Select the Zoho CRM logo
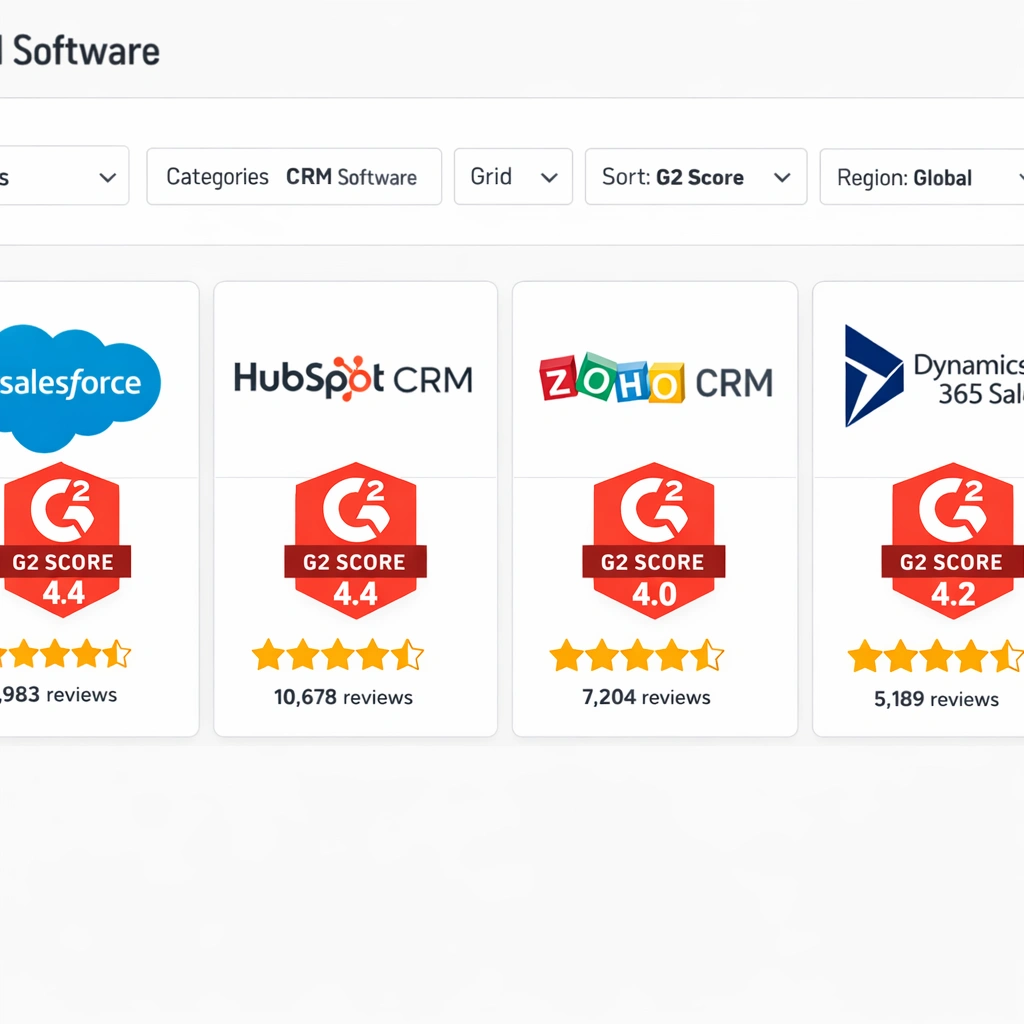The width and height of the screenshot is (1024, 1024). [655, 380]
